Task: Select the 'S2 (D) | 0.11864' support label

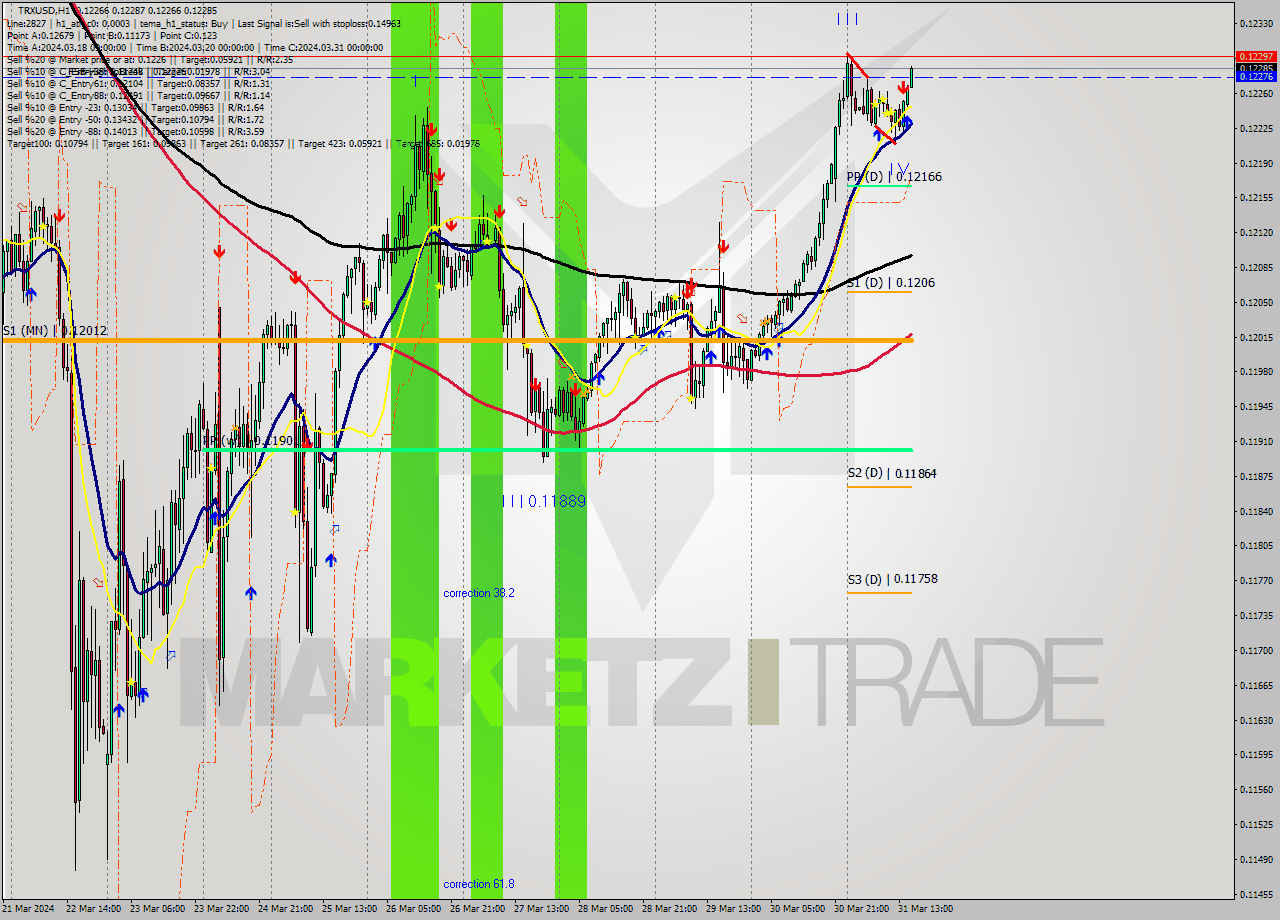Action: (x=892, y=473)
